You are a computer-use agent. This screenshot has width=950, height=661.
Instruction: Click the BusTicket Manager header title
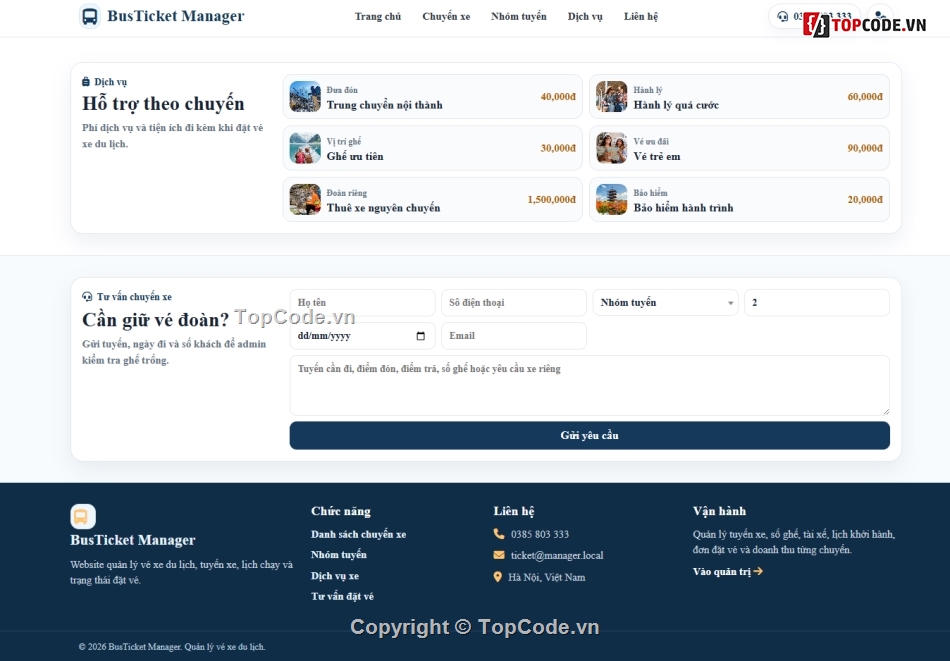[176, 16]
